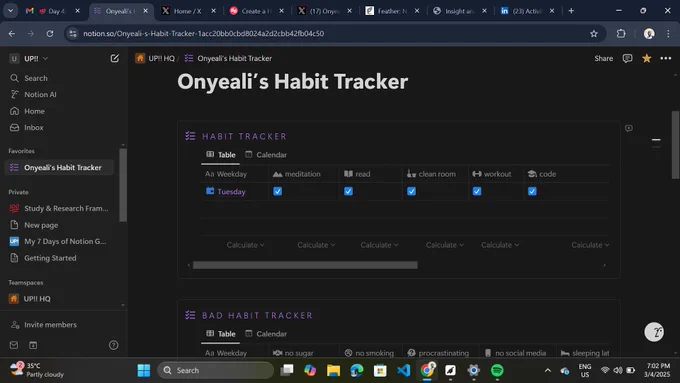680x383 pixels.
Task: Click the browser address bar URL
Action: [203, 33]
